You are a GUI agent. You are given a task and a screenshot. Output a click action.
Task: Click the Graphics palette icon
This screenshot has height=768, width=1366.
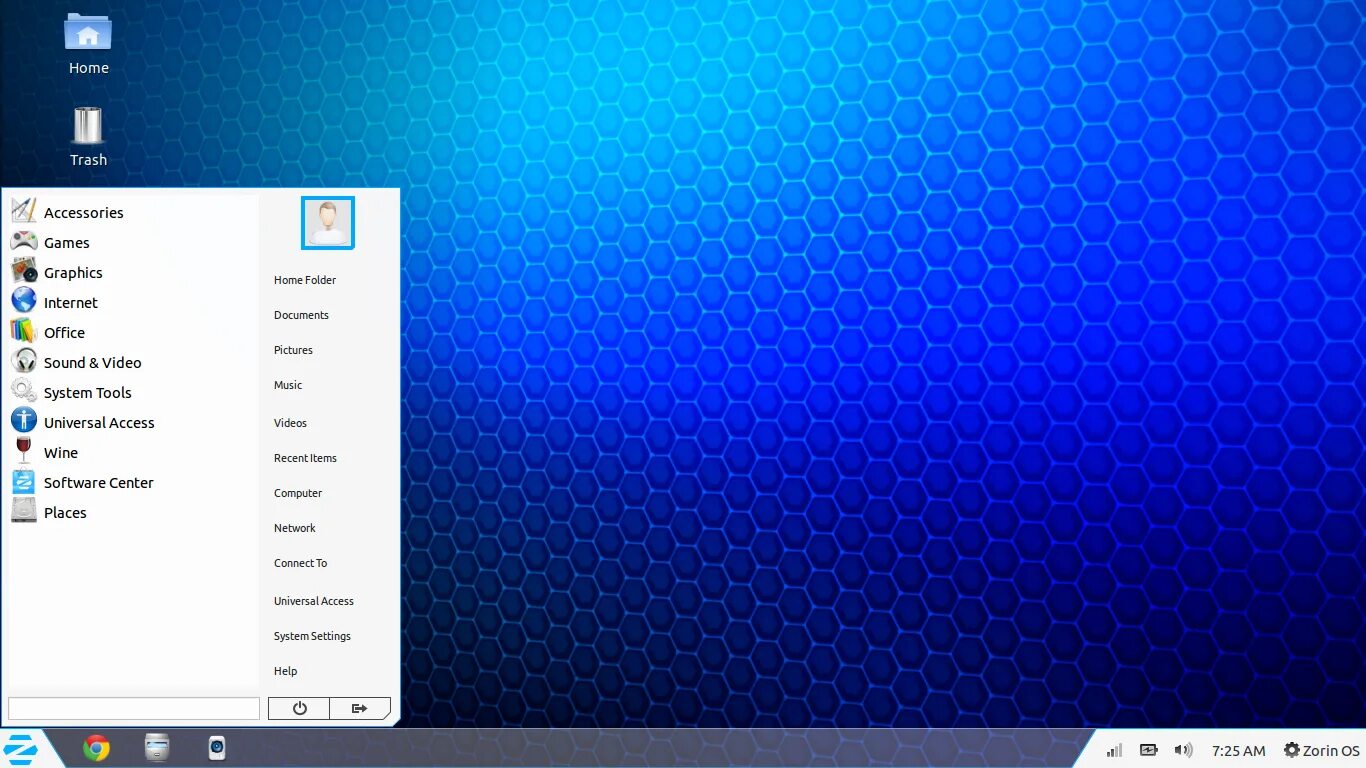23,272
